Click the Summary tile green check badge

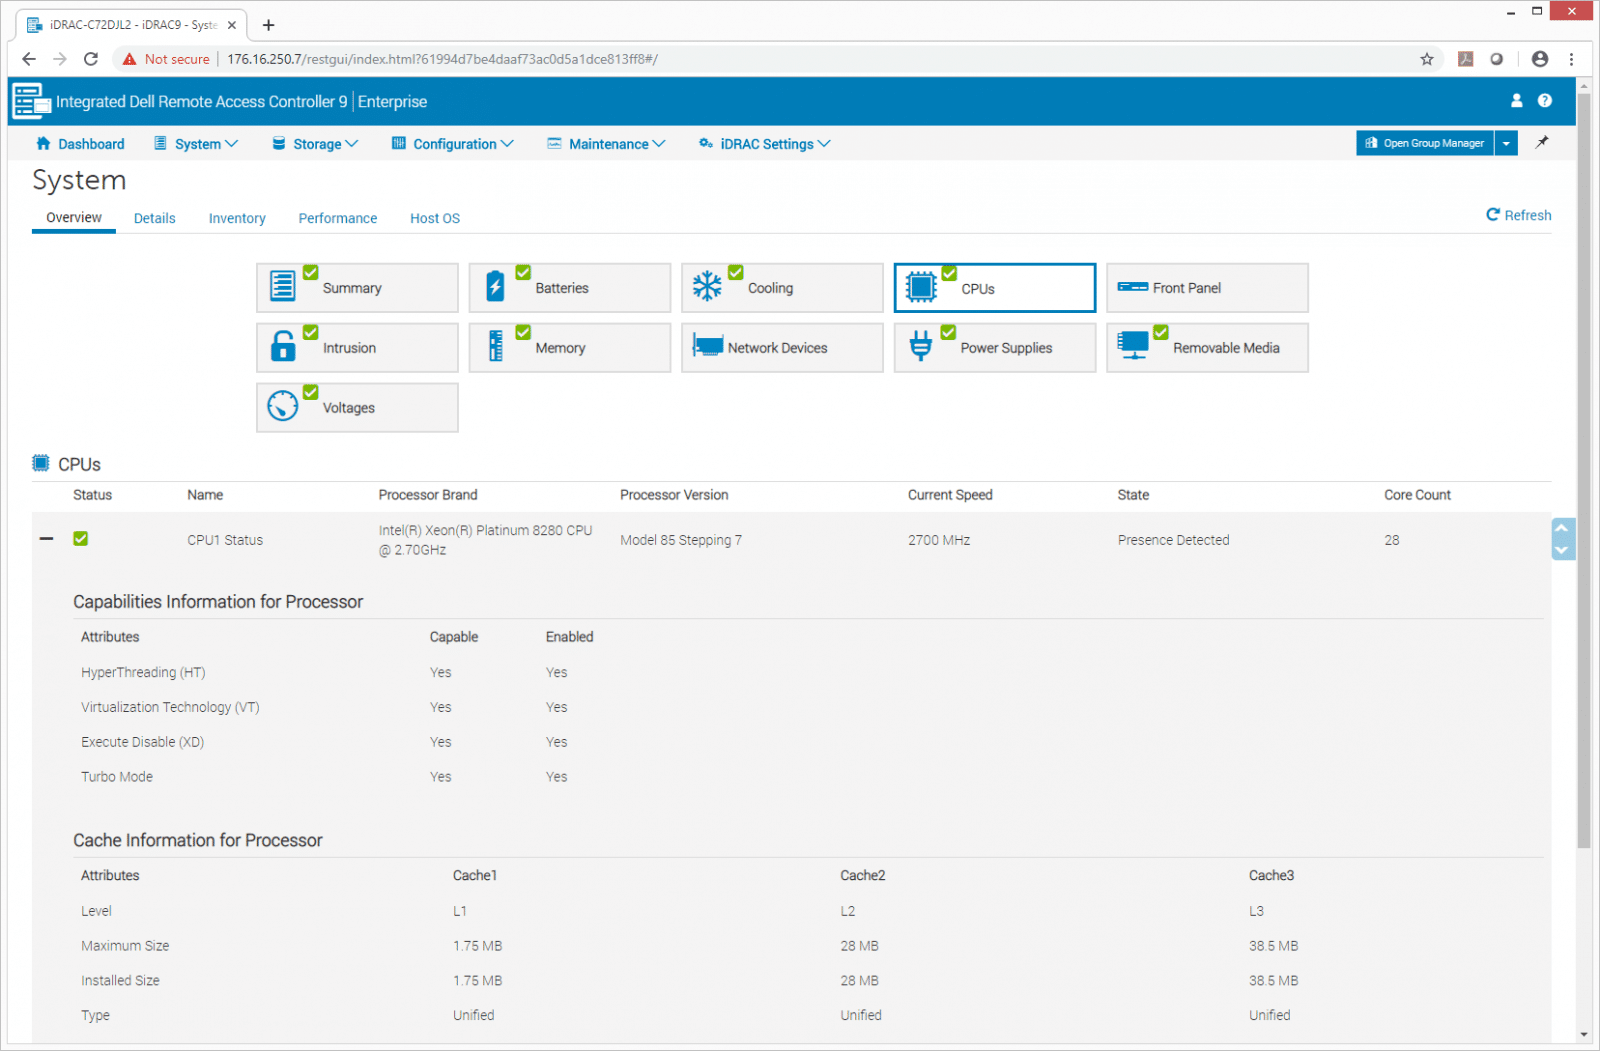coord(311,272)
